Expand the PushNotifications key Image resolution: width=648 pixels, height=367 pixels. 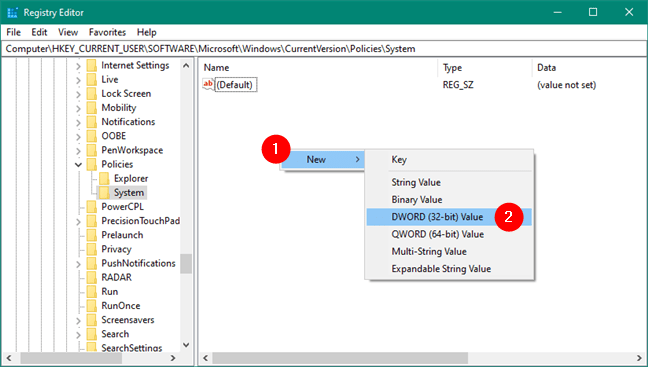point(79,263)
